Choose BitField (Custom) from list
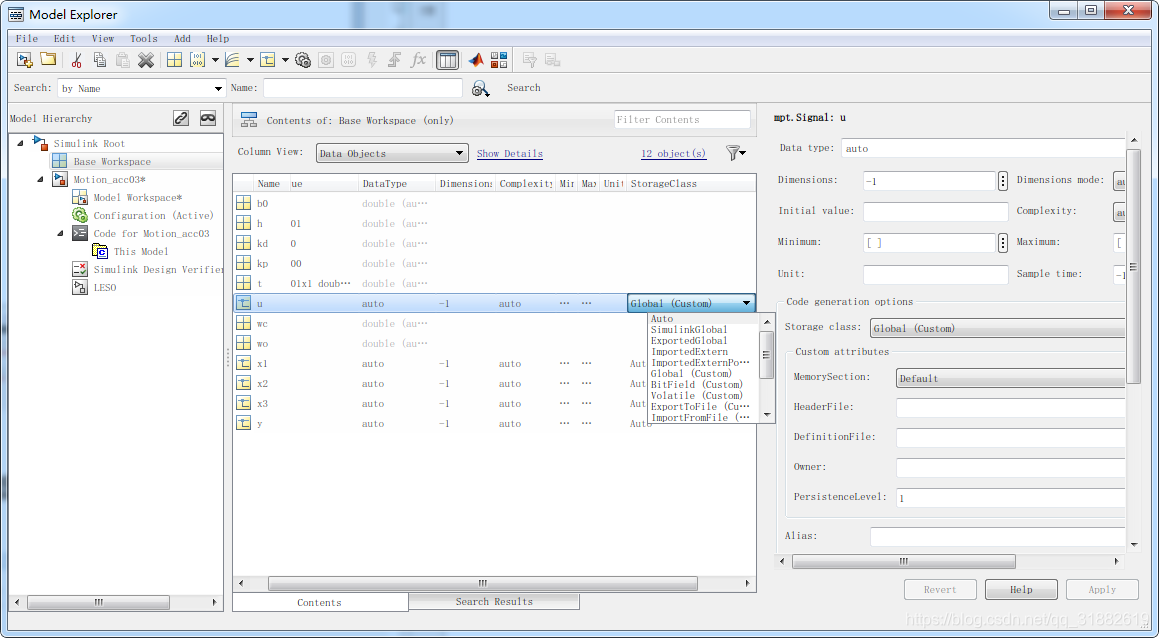The width and height of the screenshot is (1159, 638). 696,384
